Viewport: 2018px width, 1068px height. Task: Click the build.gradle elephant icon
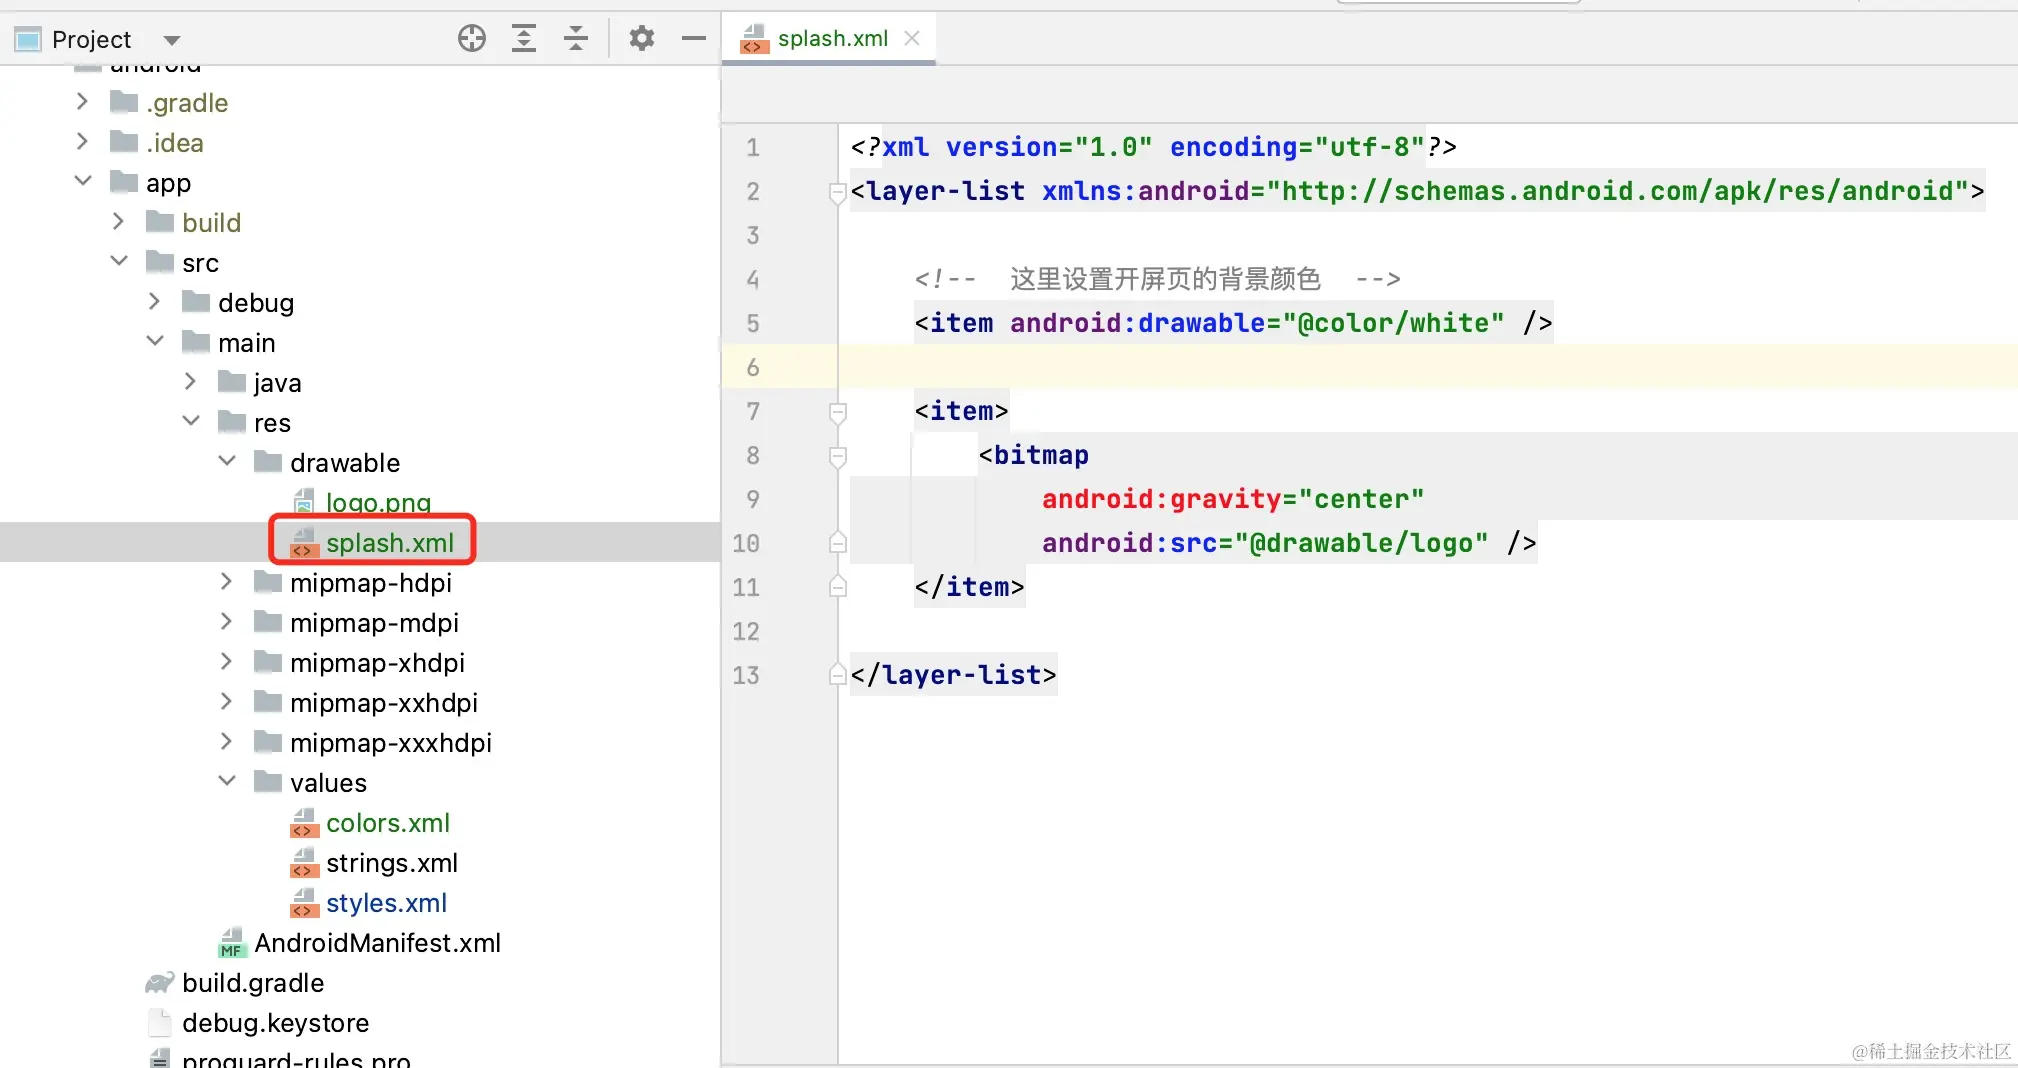(160, 982)
